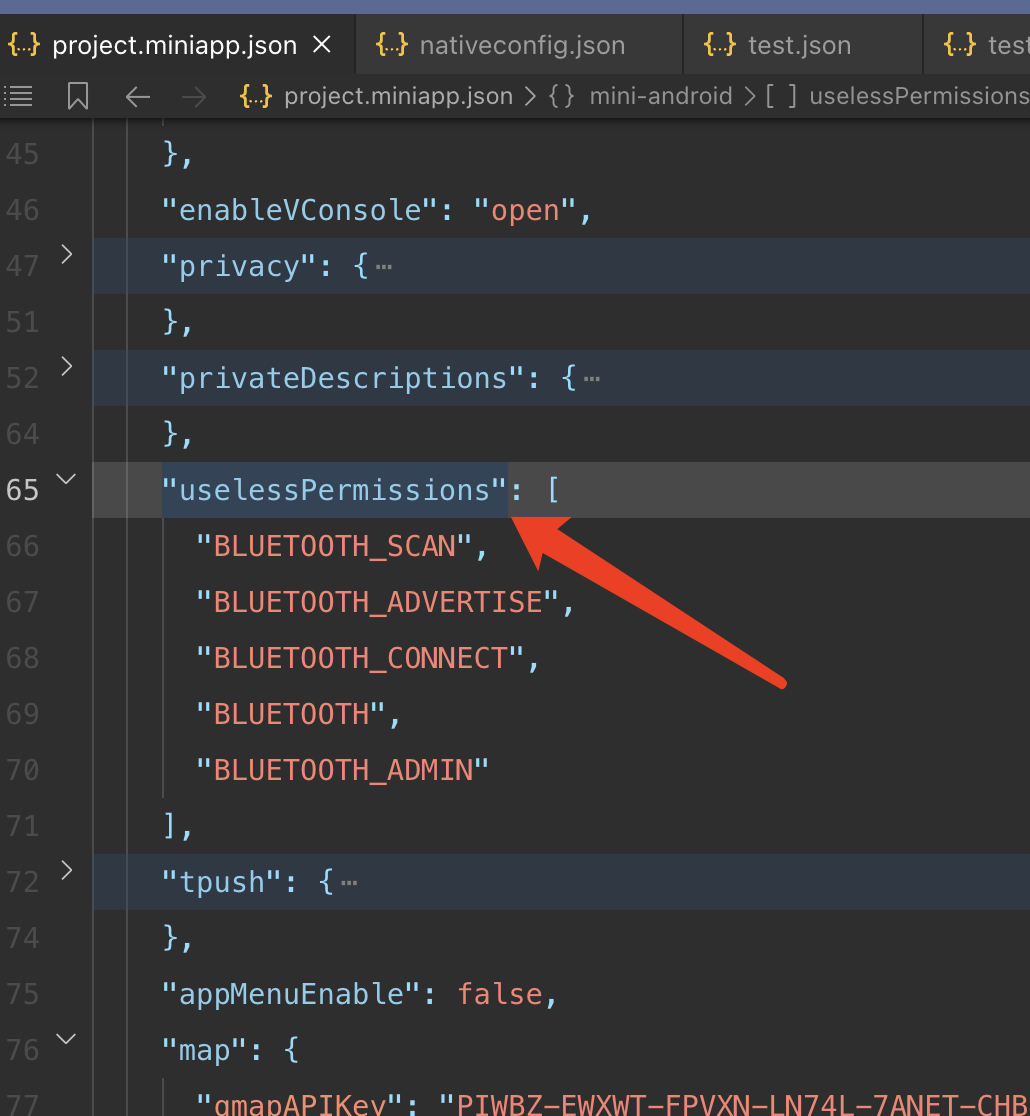Expand the folded "privacy" block
The height and width of the screenshot is (1116, 1030).
coord(67,255)
